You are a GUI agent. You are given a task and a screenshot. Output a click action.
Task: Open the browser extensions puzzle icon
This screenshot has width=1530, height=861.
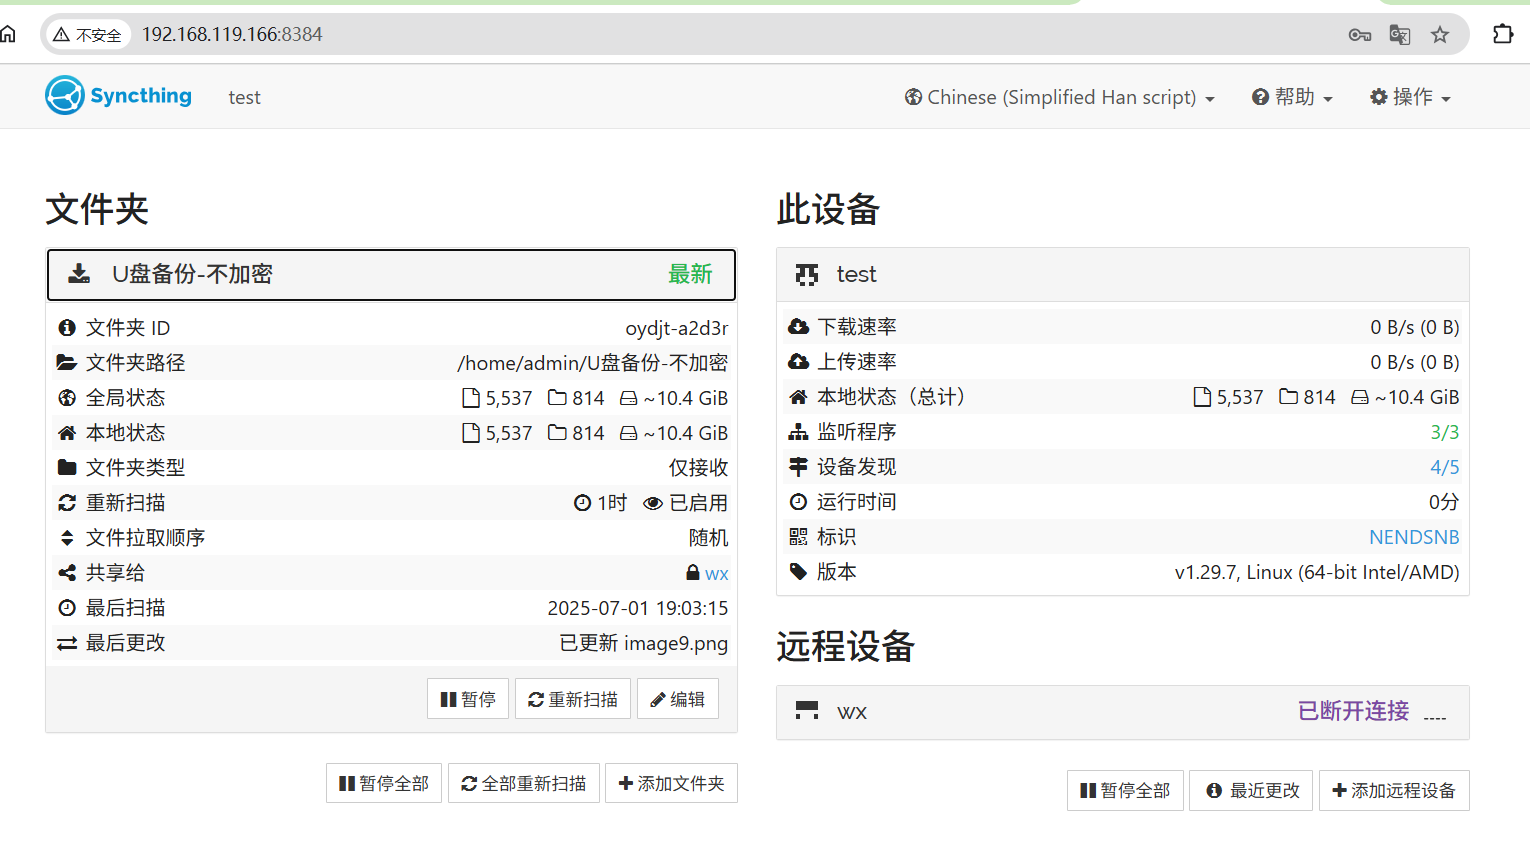pos(1503,34)
